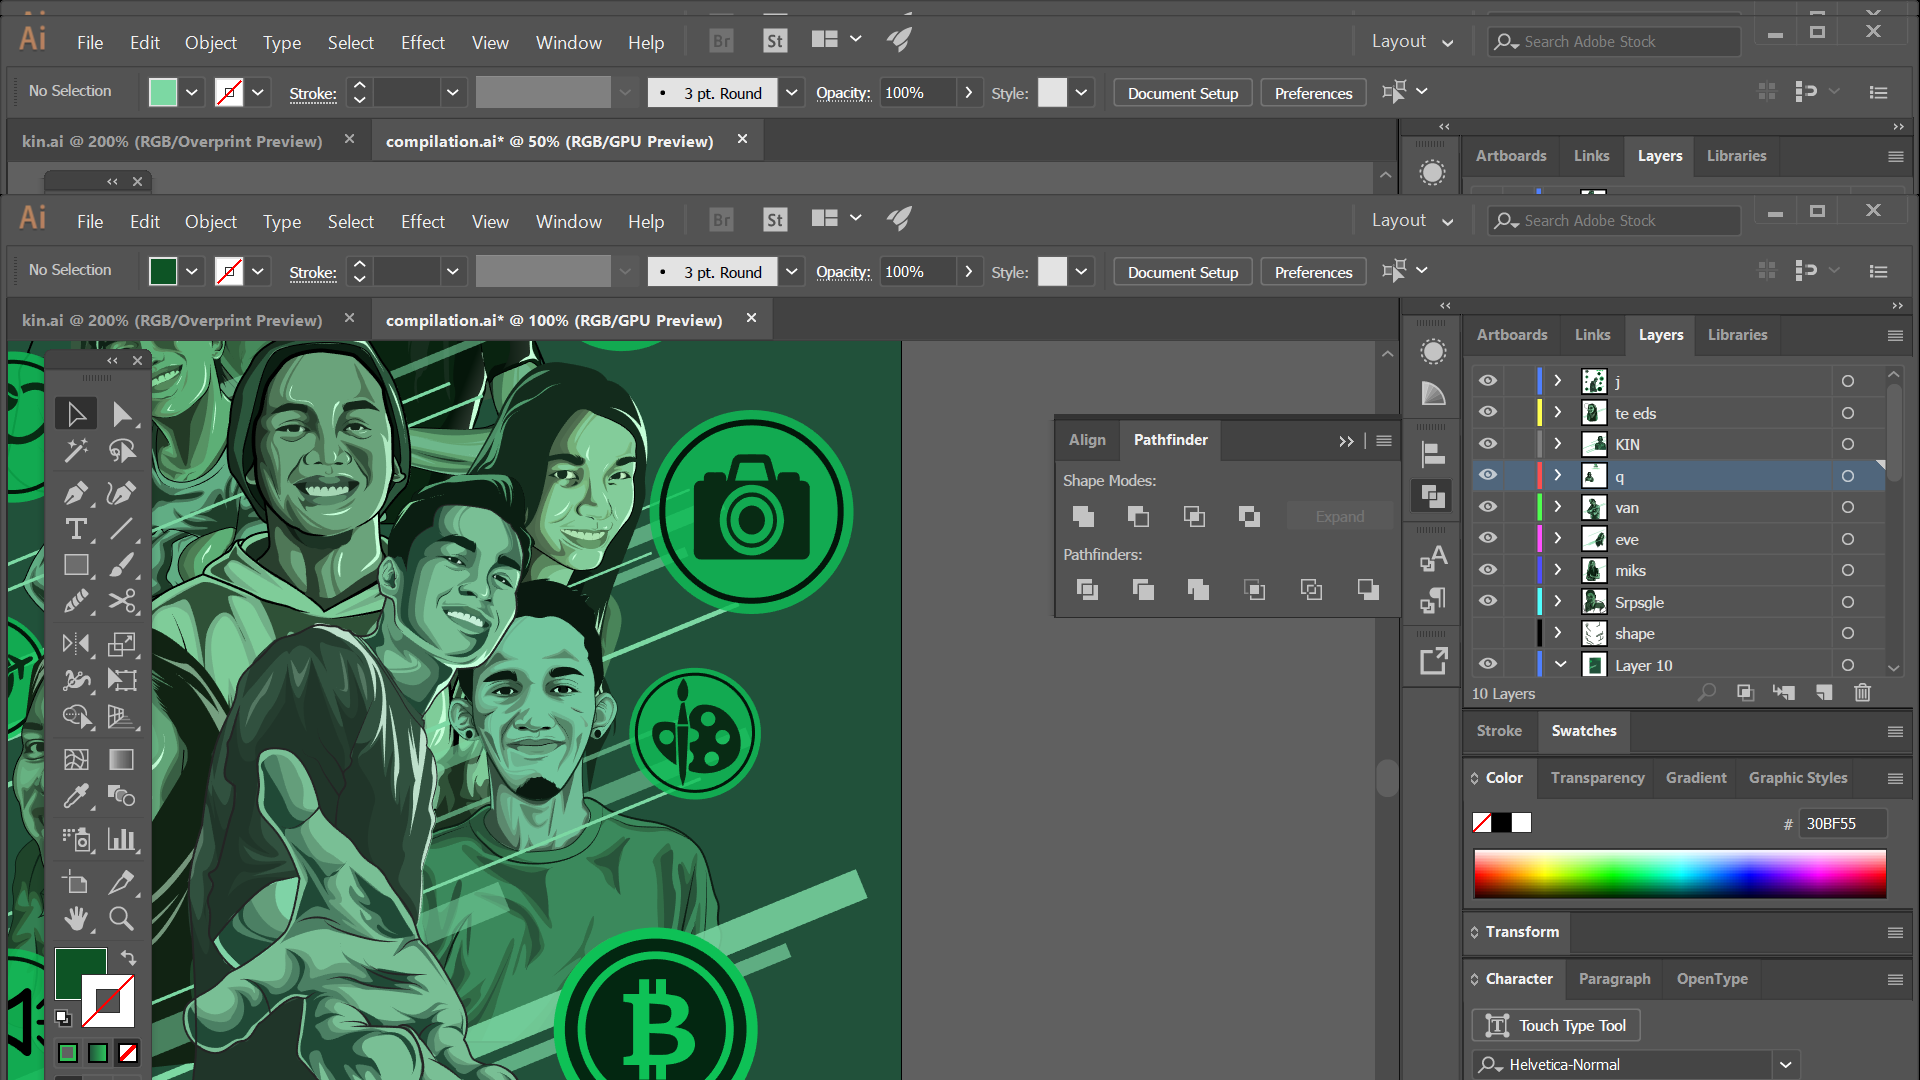The height and width of the screenshot is (1080, 1920).
Task: Activate the Zoom tool
Action: [122, 918]
